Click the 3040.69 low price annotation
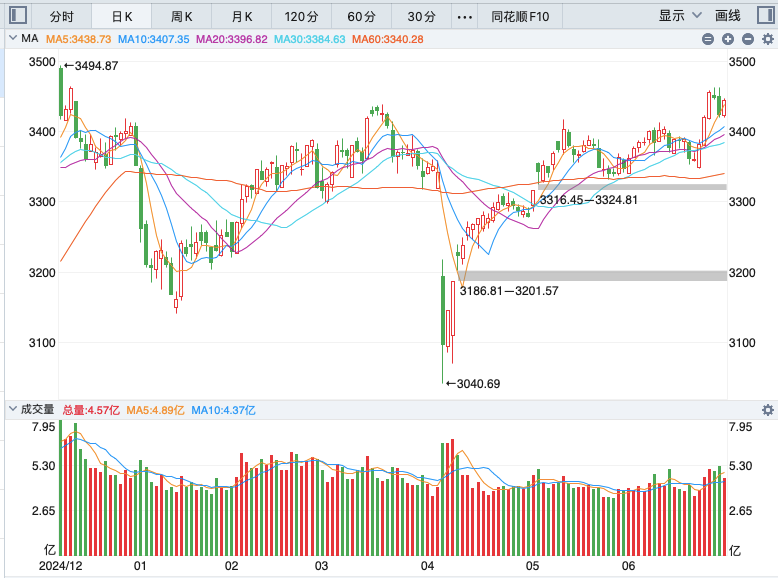778x578 pixels. point(473,384)
